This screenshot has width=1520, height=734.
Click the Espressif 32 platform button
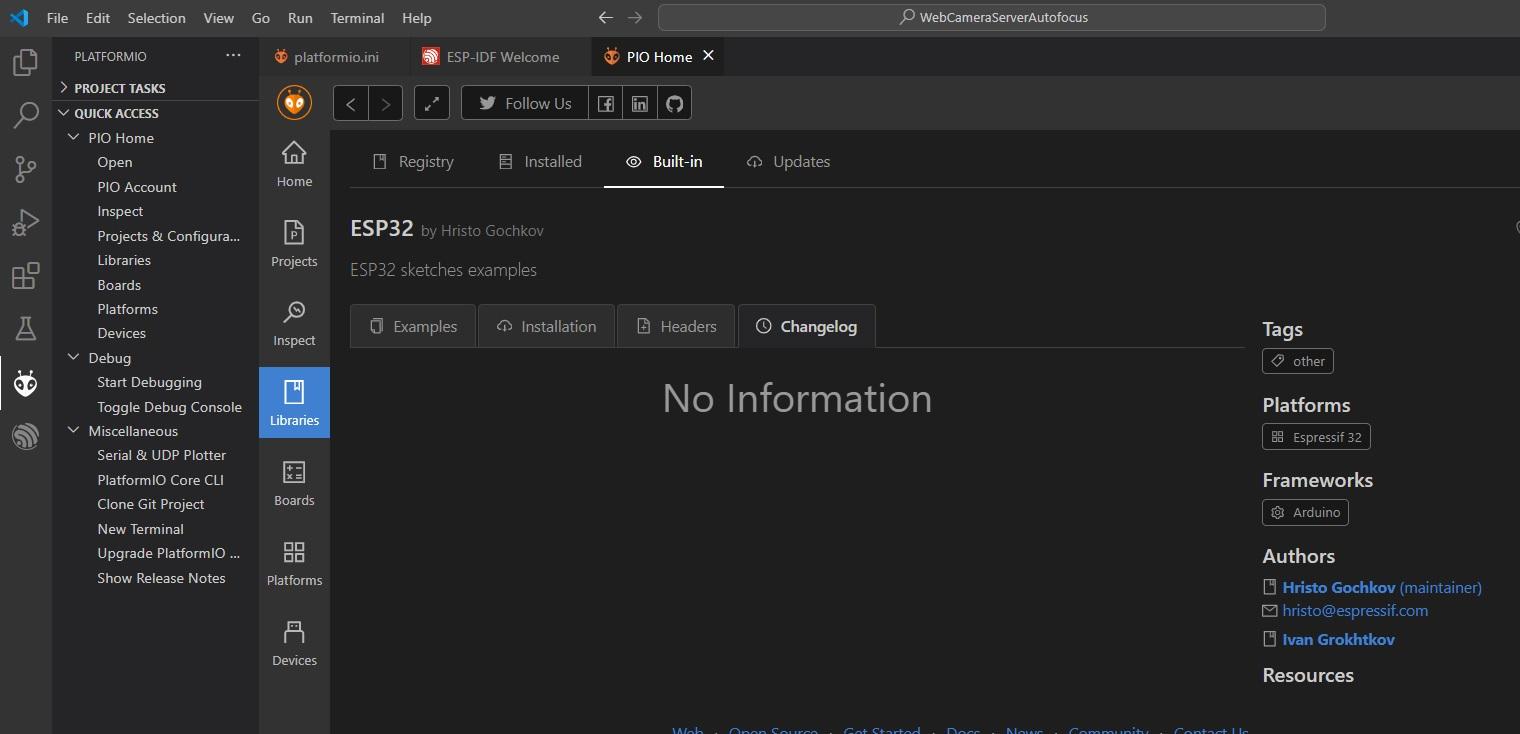(1316, 437)
